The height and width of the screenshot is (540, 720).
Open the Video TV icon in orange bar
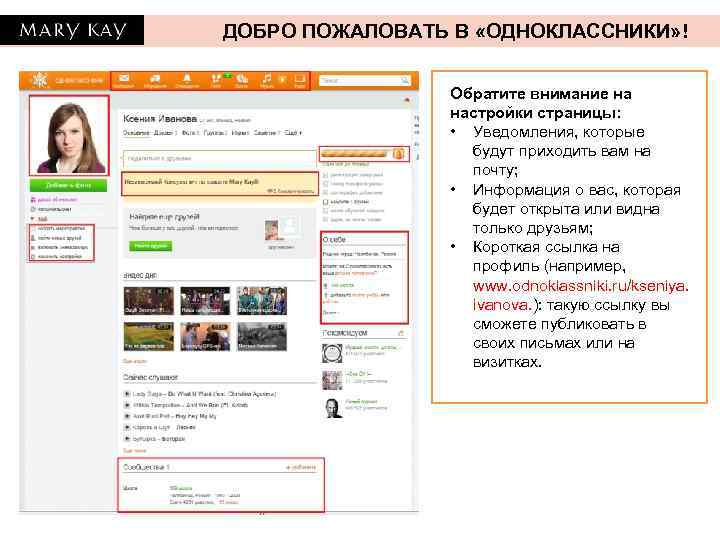point(299,79)
